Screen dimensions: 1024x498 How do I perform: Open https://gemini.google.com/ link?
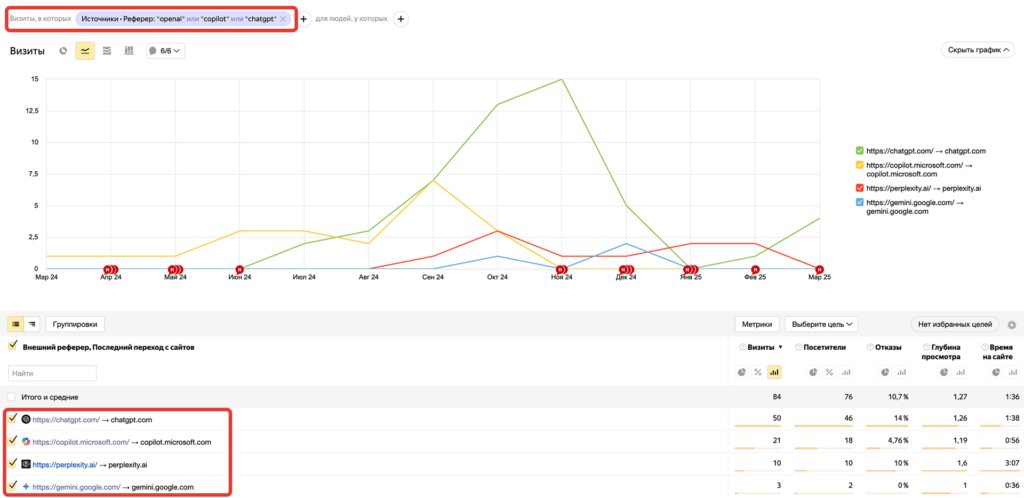(76, 487)
